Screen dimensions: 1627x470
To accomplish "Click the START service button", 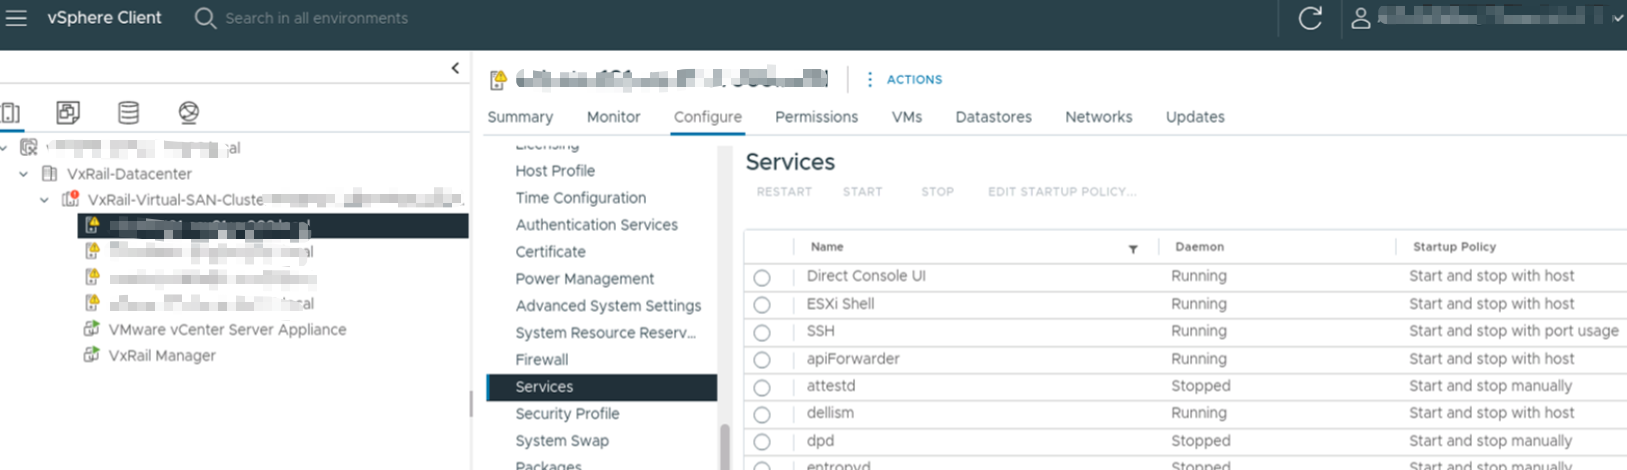I will click(862, 192).
